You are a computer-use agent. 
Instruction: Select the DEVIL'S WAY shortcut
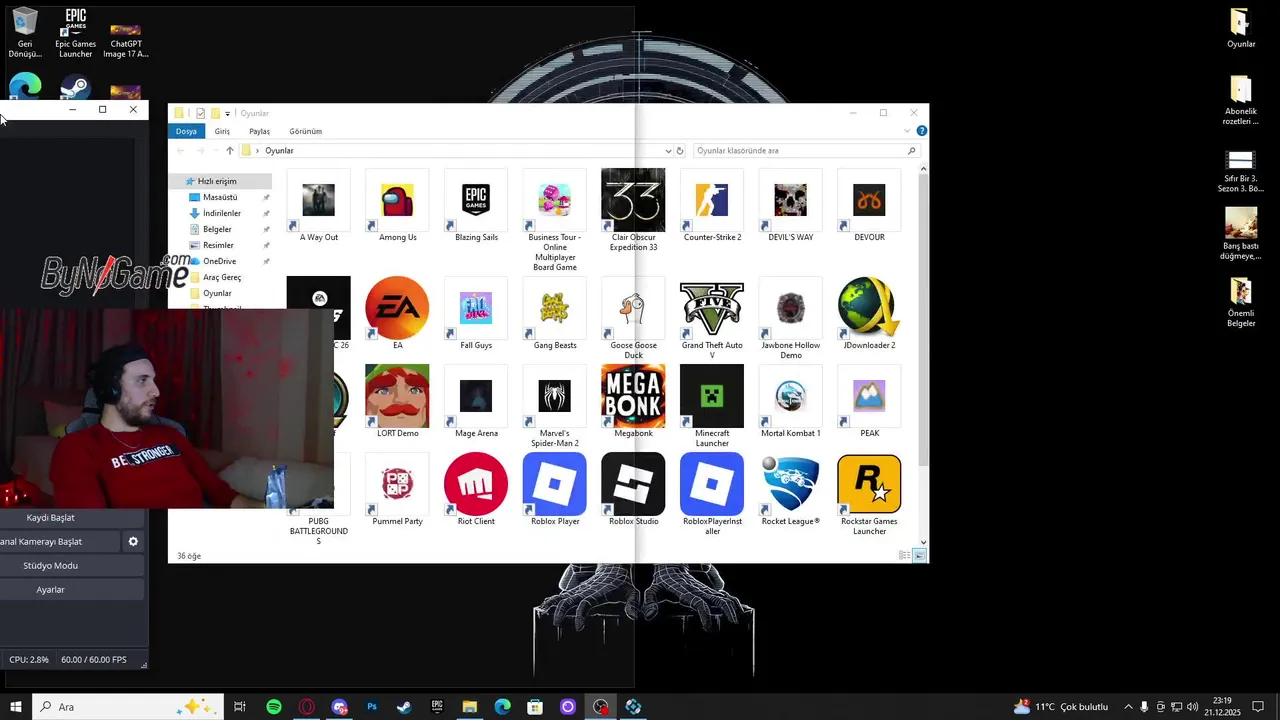point(790,207)
